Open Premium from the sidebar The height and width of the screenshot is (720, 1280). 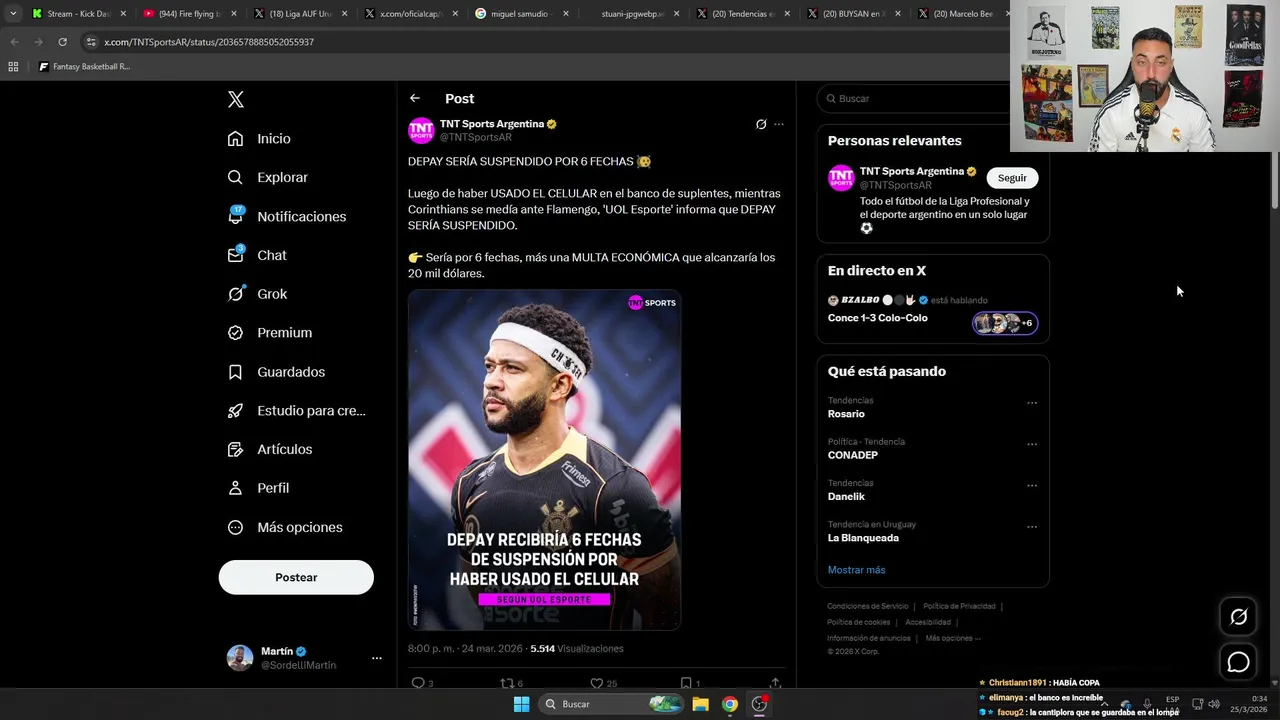(269, 333)
